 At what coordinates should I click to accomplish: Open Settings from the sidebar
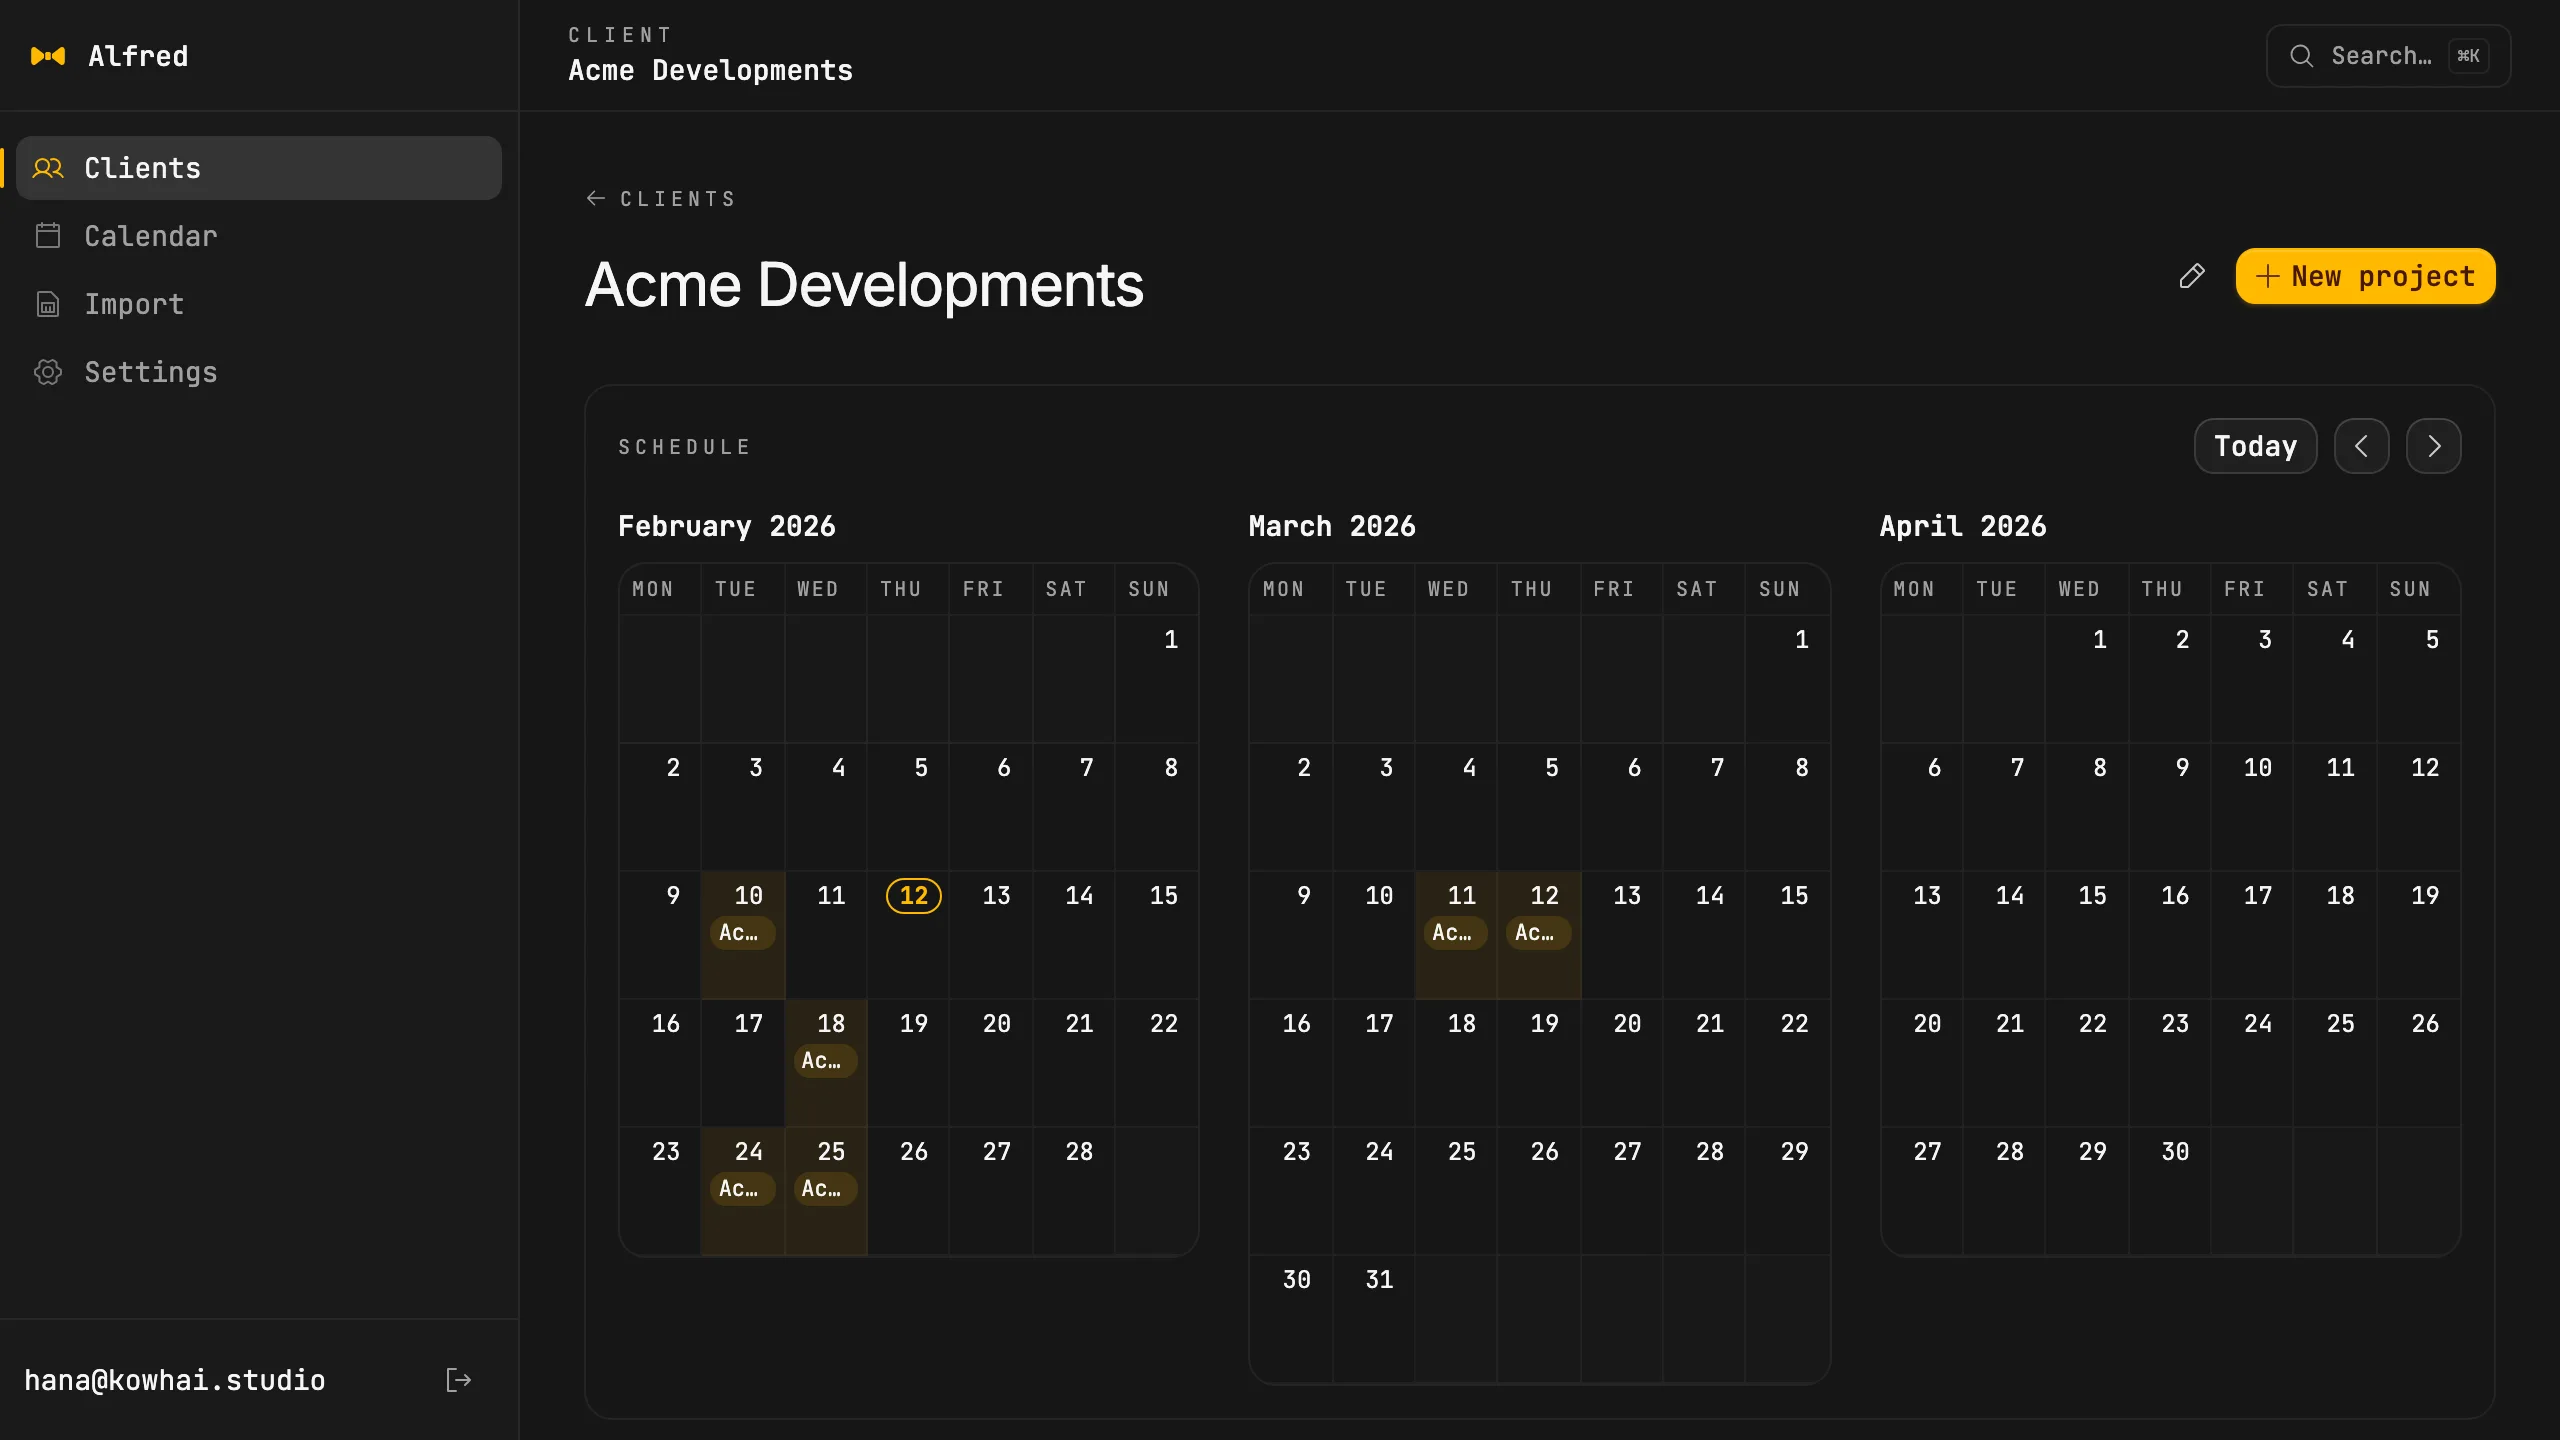[x=259, y=372]
